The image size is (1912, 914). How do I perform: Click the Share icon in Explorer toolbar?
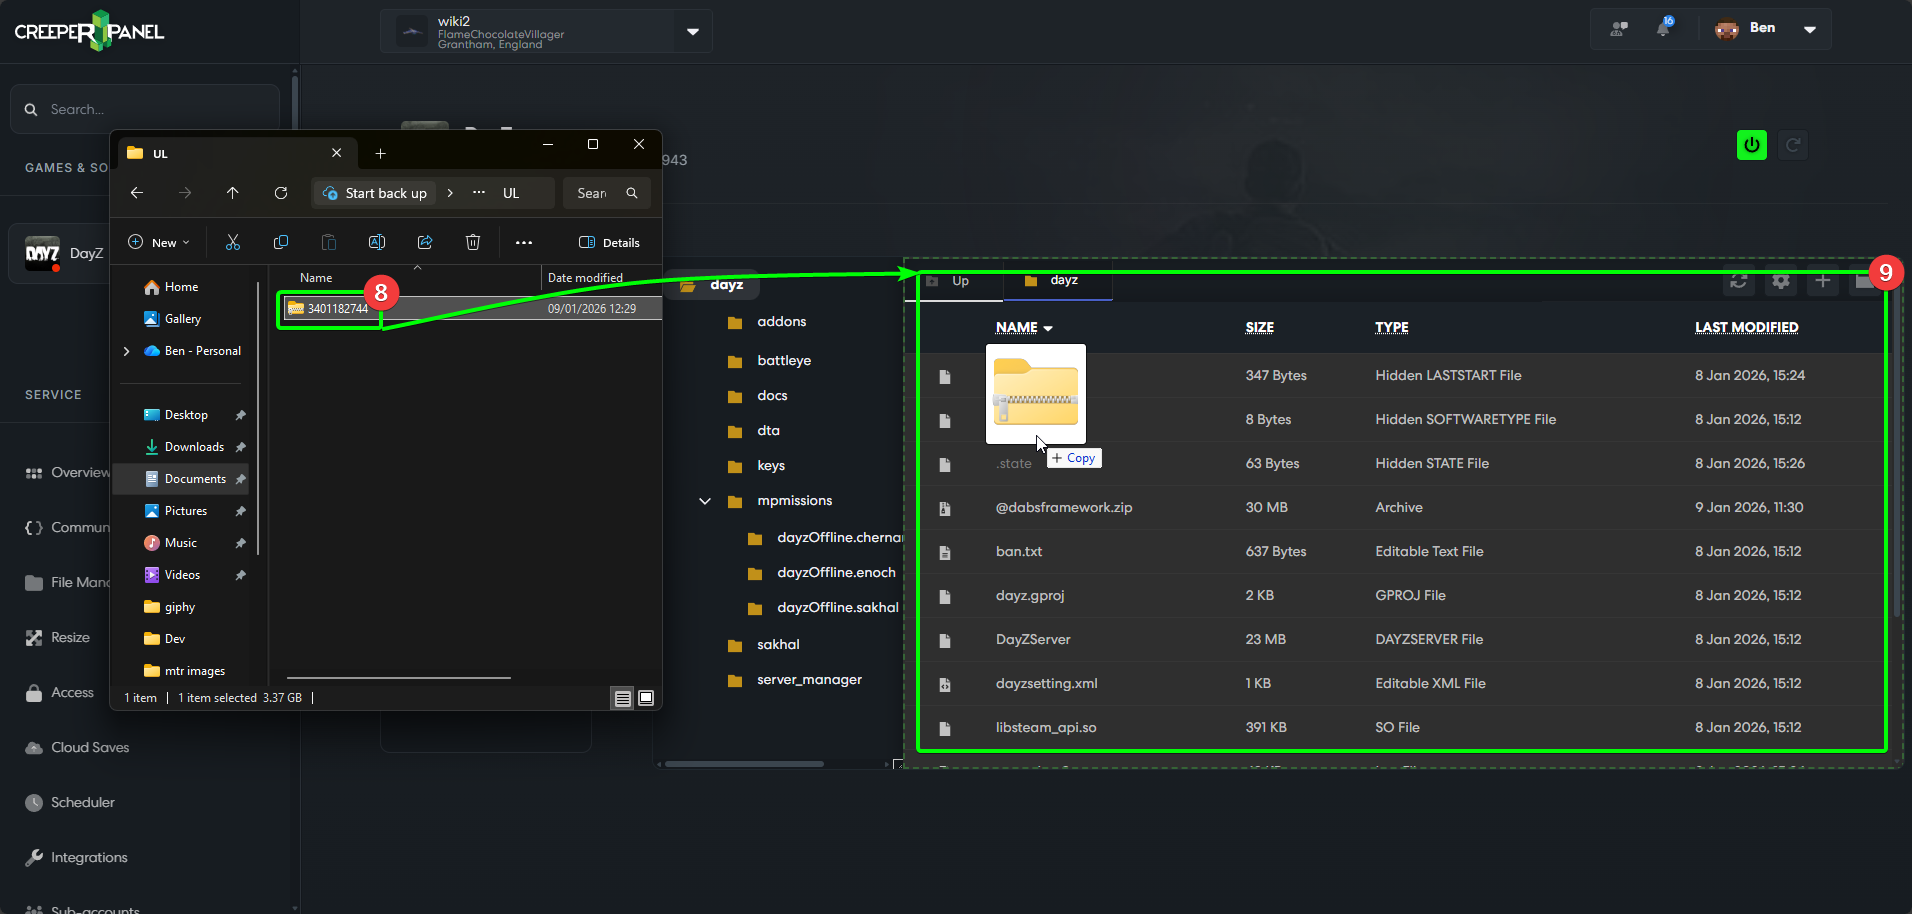(425, 242)
